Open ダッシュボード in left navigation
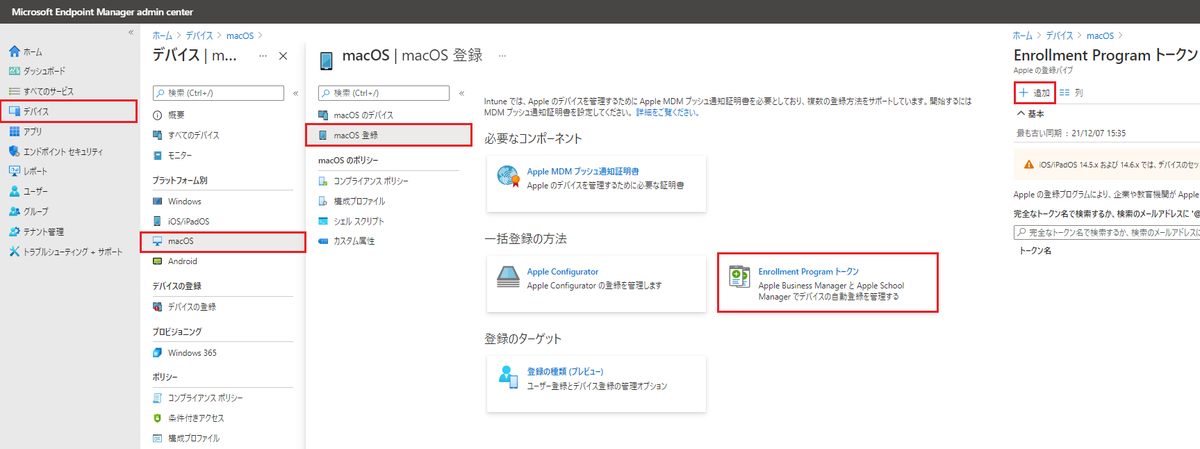 point(45,71)
